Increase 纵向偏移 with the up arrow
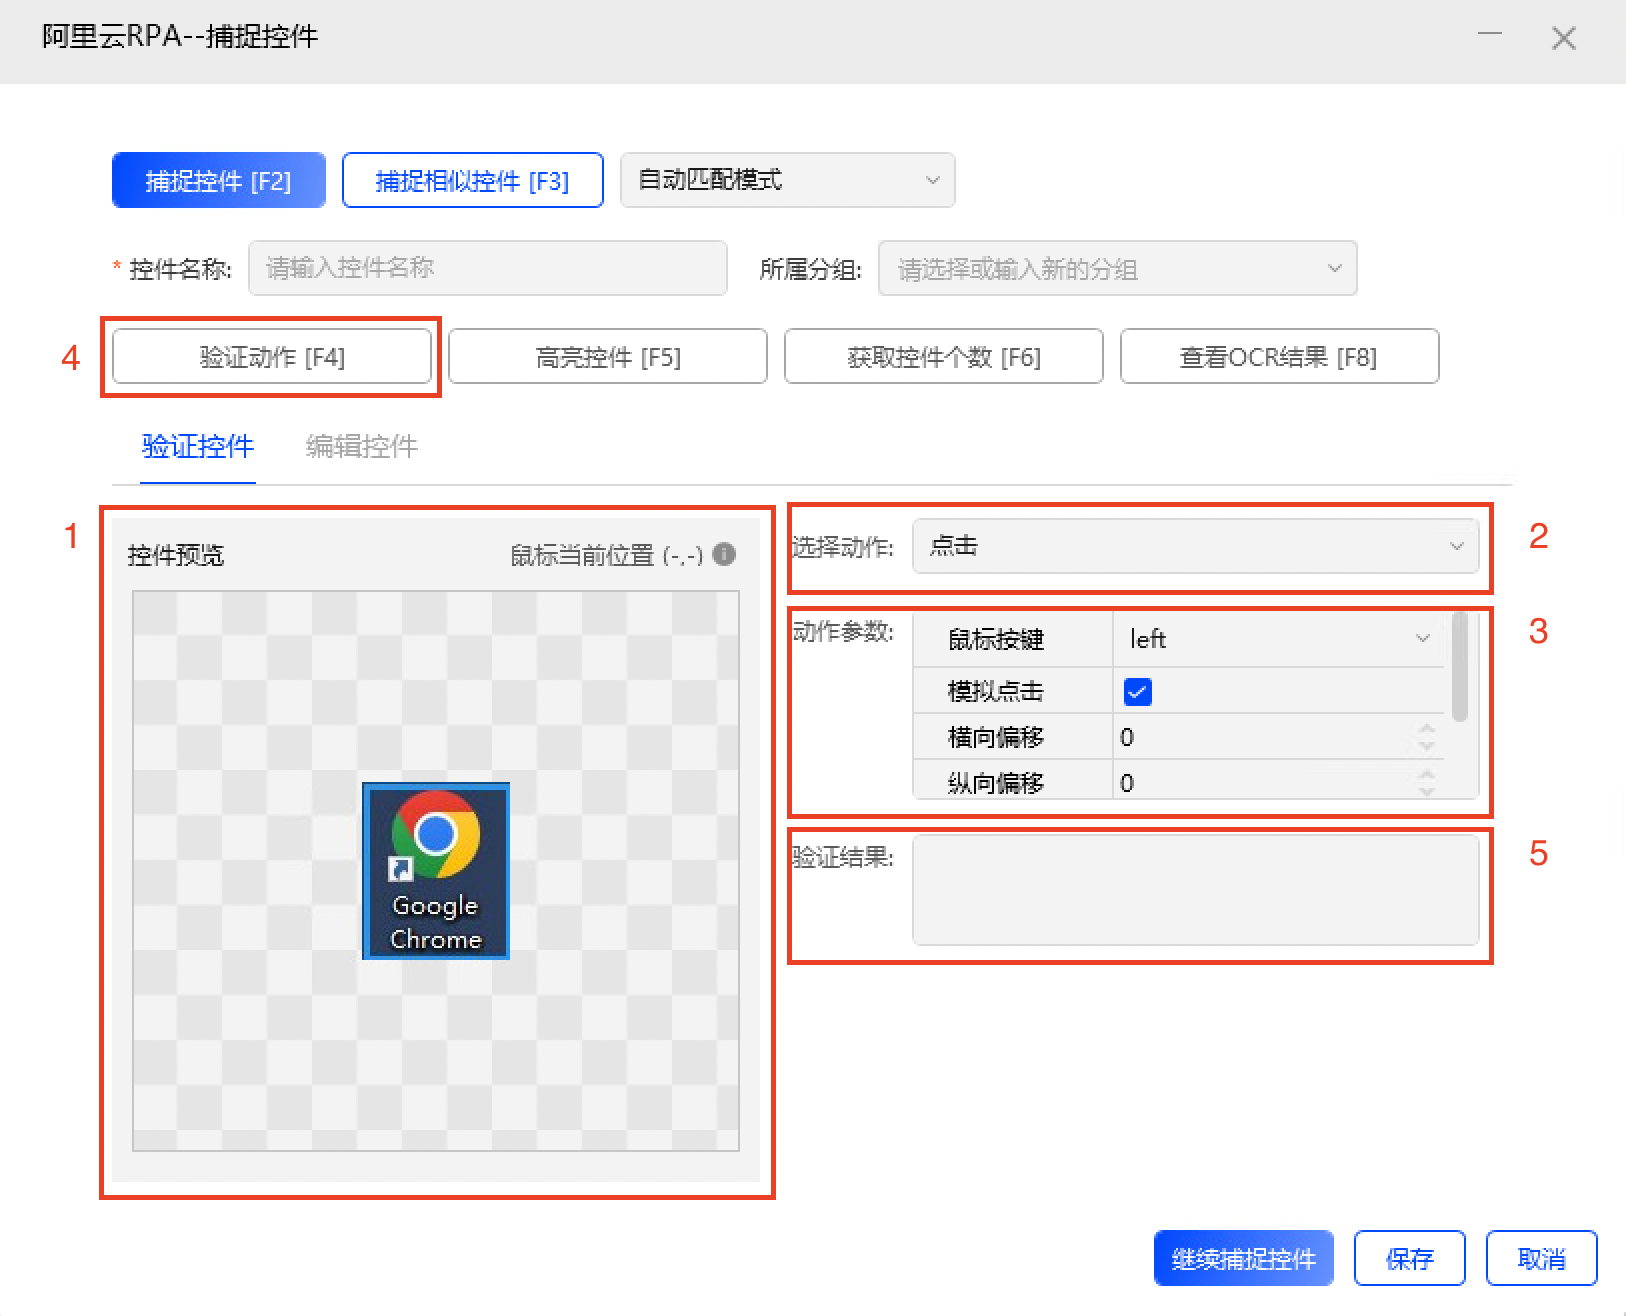 point(1427,773)
